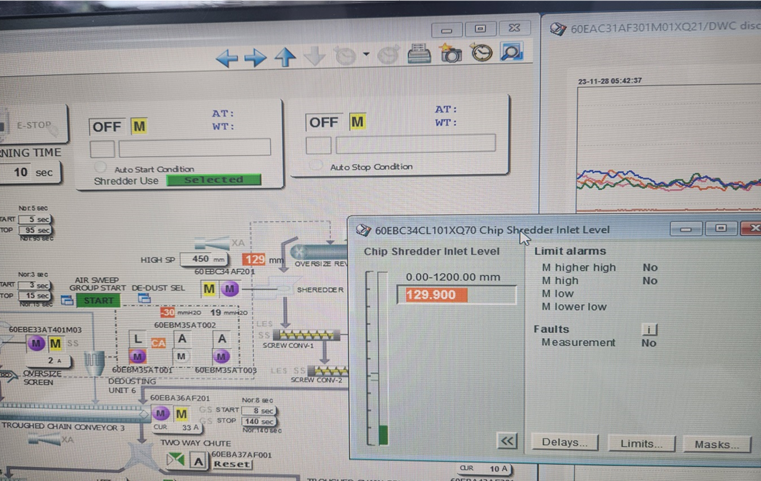Click the printer icon in toolbar
The image size is (761, 481).
420,54
